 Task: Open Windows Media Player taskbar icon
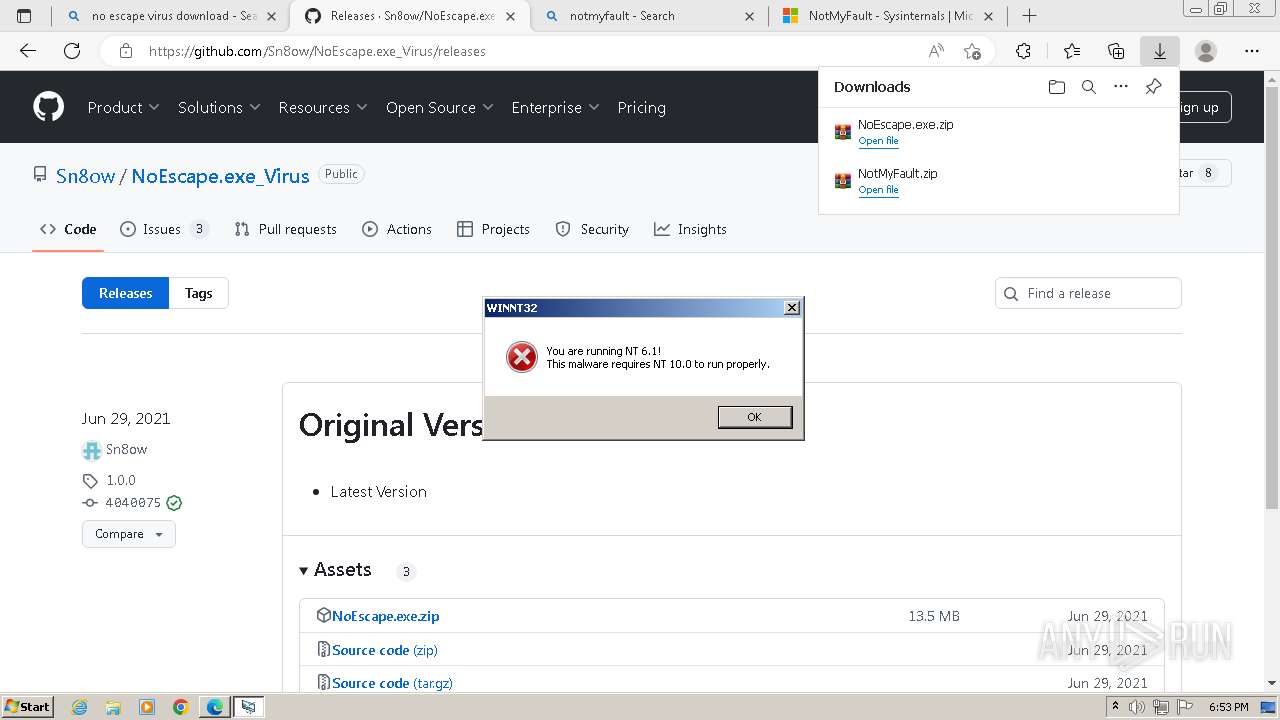147,707
